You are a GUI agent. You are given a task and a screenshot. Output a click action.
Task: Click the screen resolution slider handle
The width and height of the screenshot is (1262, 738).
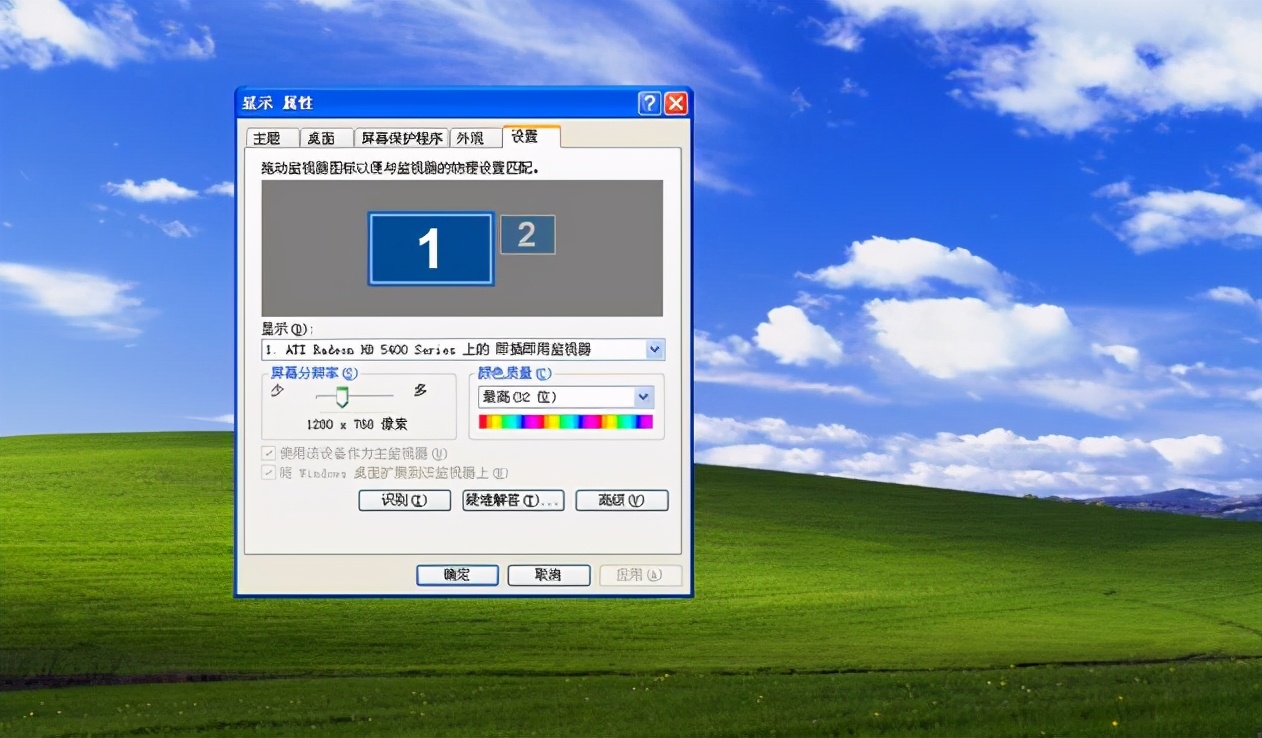click(x=343, y=397)
